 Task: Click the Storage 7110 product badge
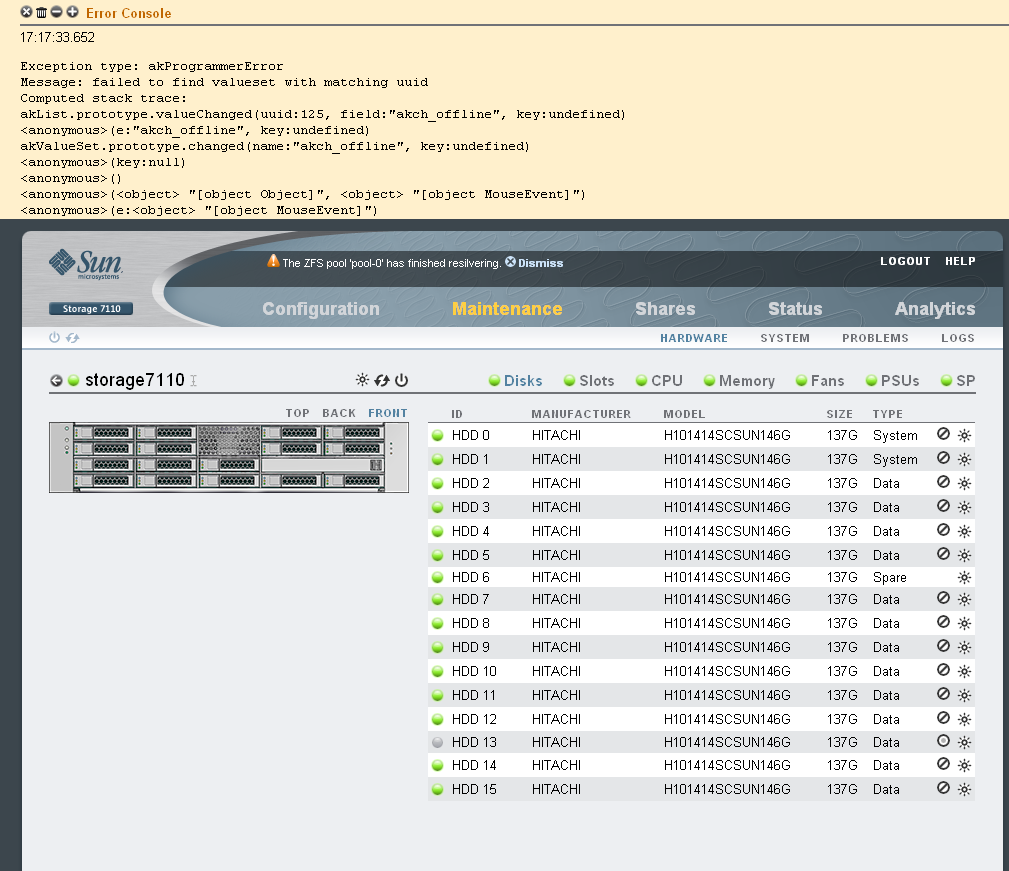click(x=91, y=309)
